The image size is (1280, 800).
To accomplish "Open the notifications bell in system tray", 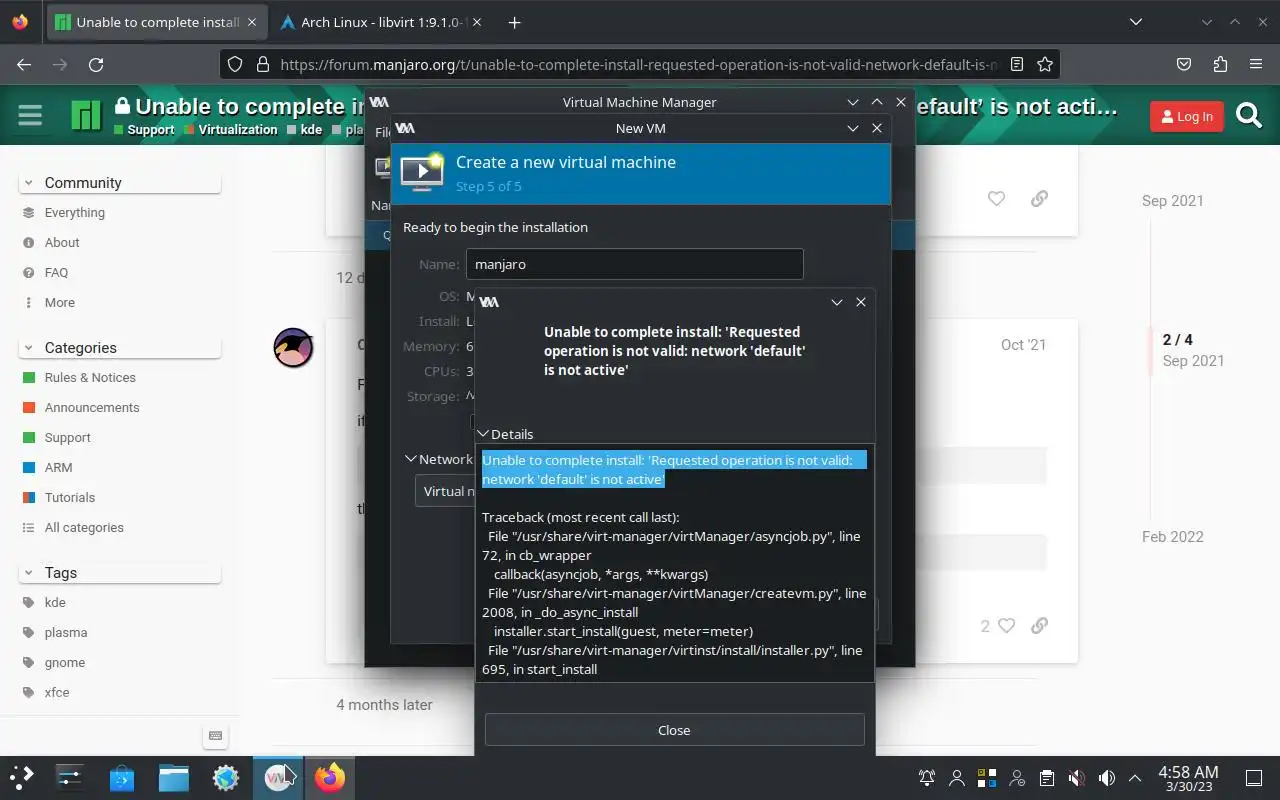I will click(927, 778).
